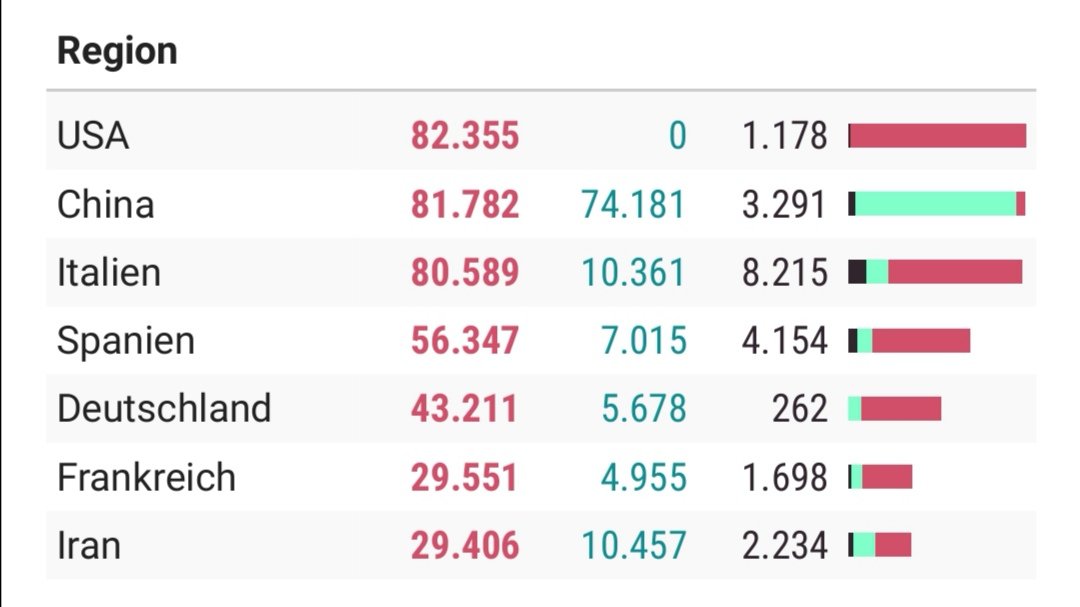Viewport: 1080px width, 607px height.
Task: Select Spanien in the table
Action: coord(126,340)
